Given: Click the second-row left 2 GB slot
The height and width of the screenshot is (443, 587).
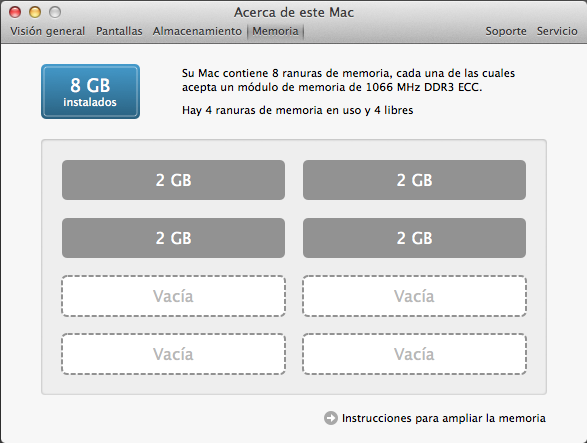Looking at the screenshot, I should (x=173, y=238).
